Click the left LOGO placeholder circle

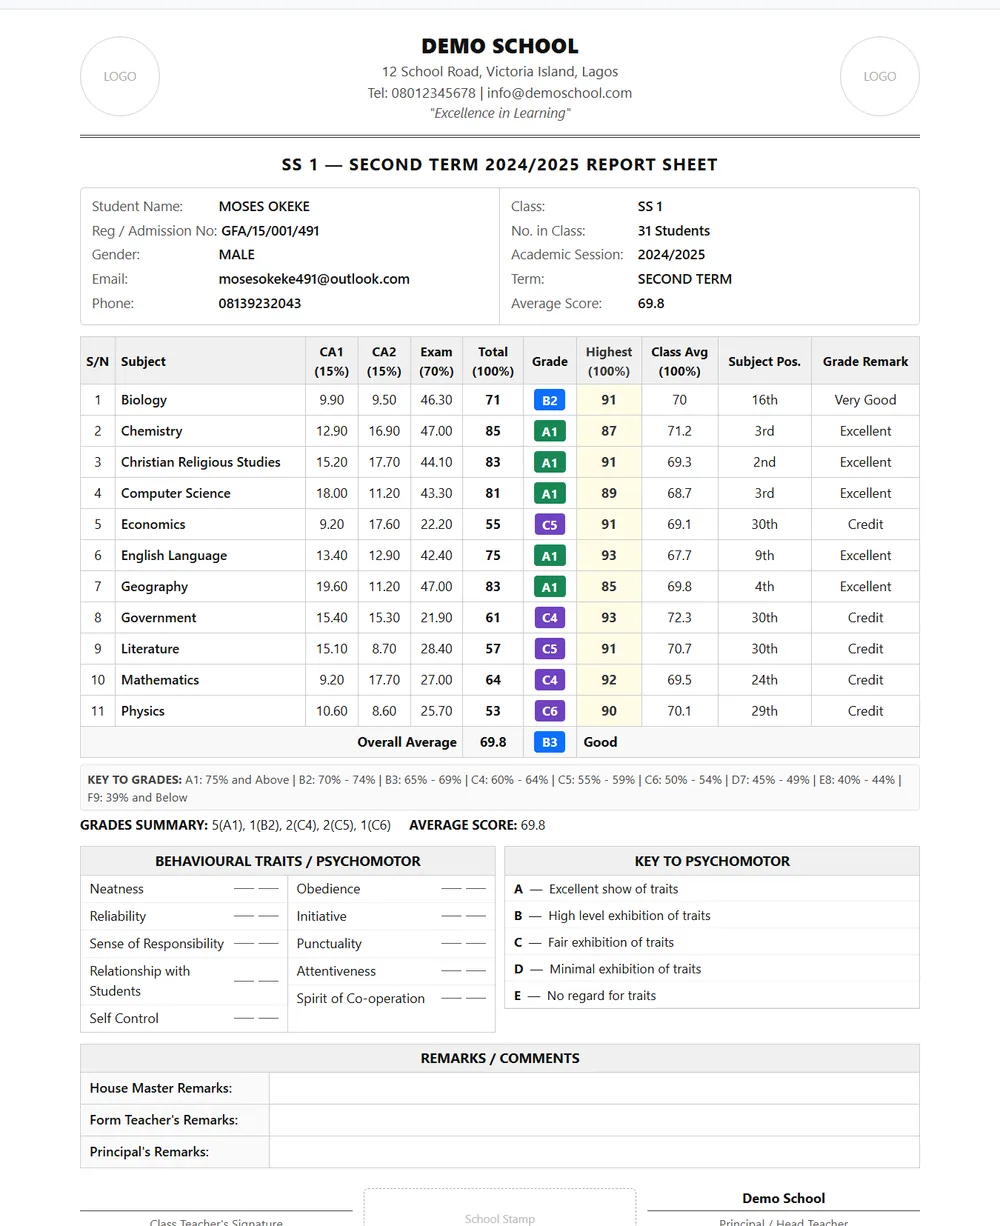pos(120,76)
